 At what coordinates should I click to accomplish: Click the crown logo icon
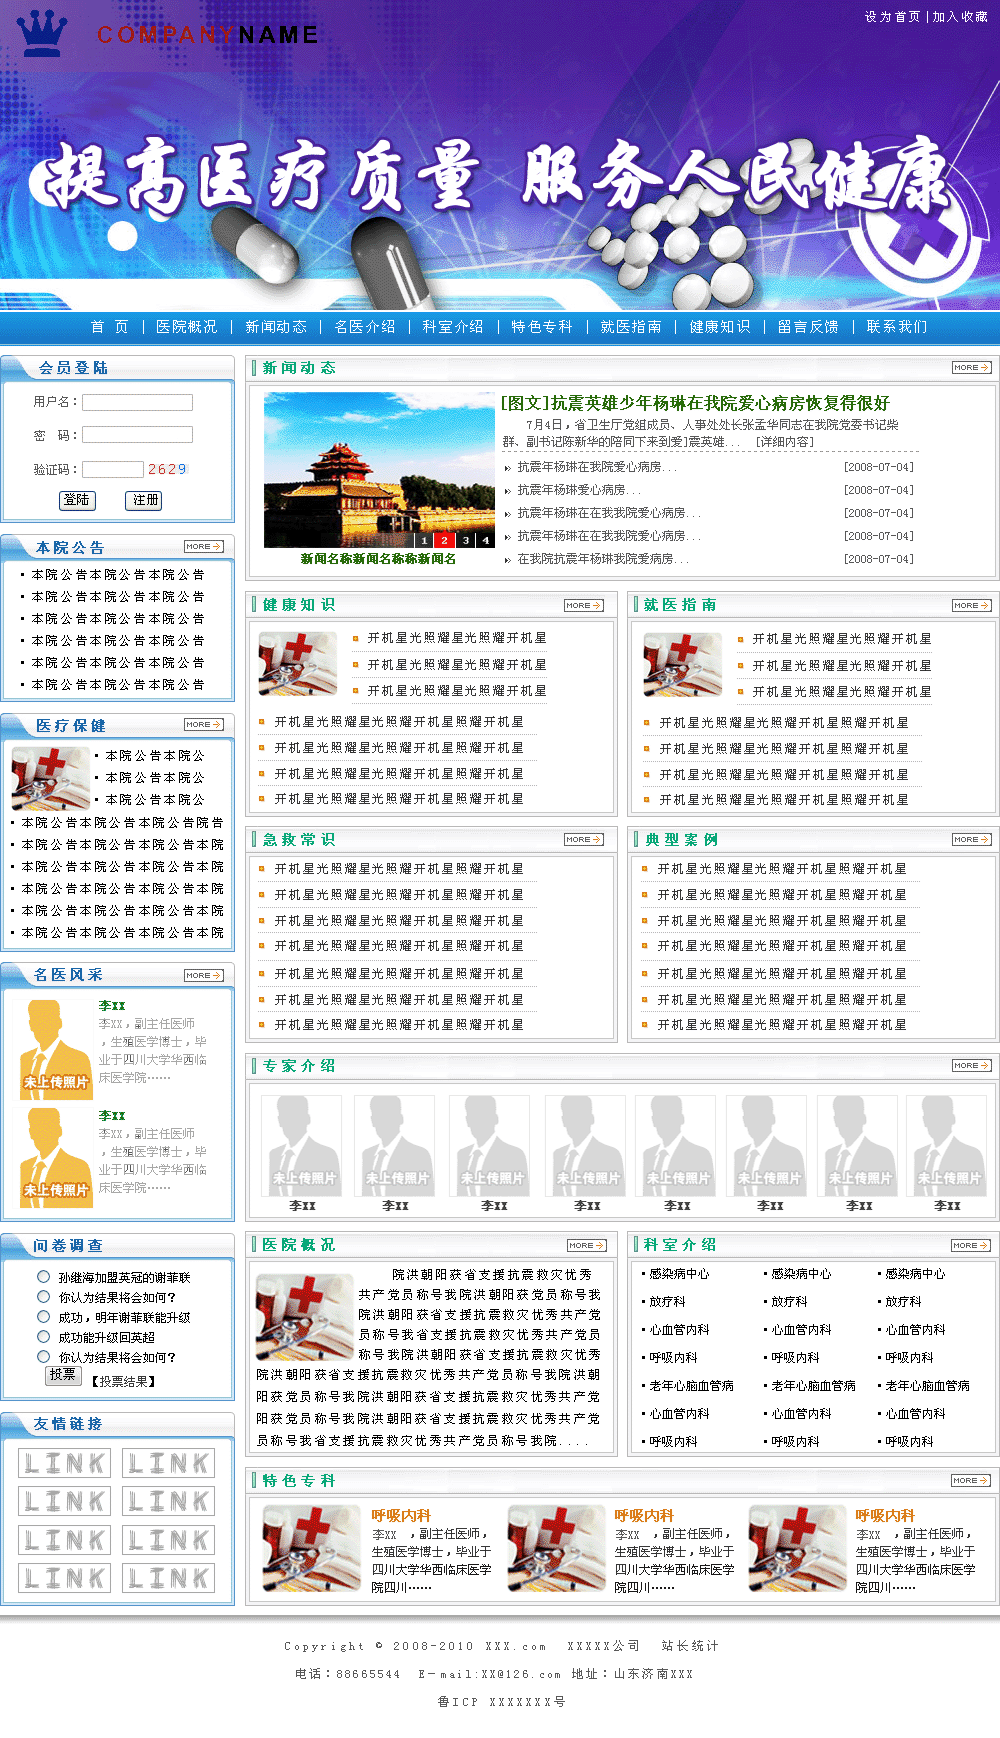42,33
